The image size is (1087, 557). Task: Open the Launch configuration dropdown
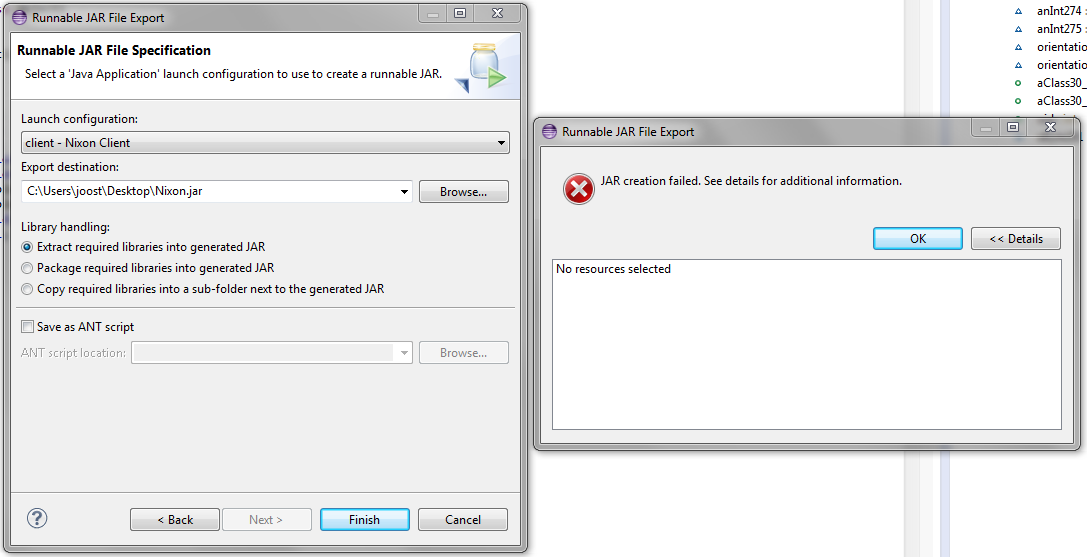click(x=266, y=143)
